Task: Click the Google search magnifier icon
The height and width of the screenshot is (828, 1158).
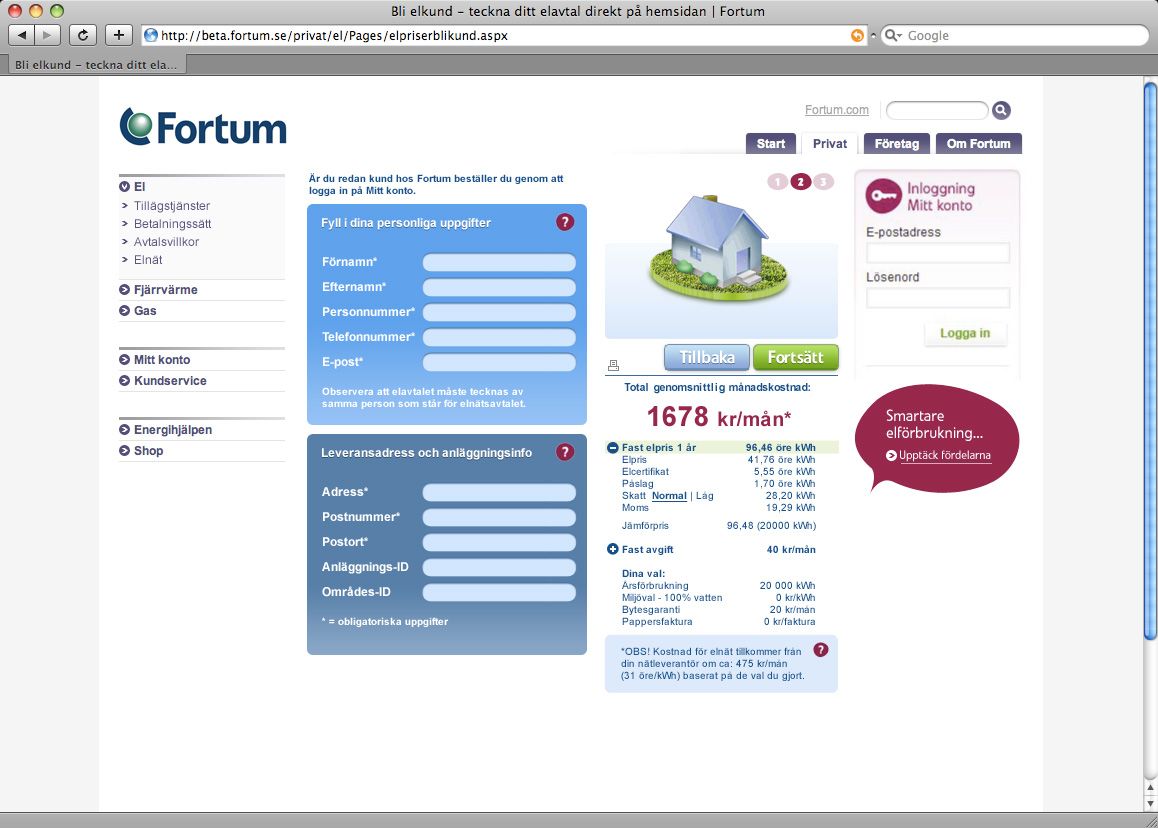Action: (x=892, y=35)
